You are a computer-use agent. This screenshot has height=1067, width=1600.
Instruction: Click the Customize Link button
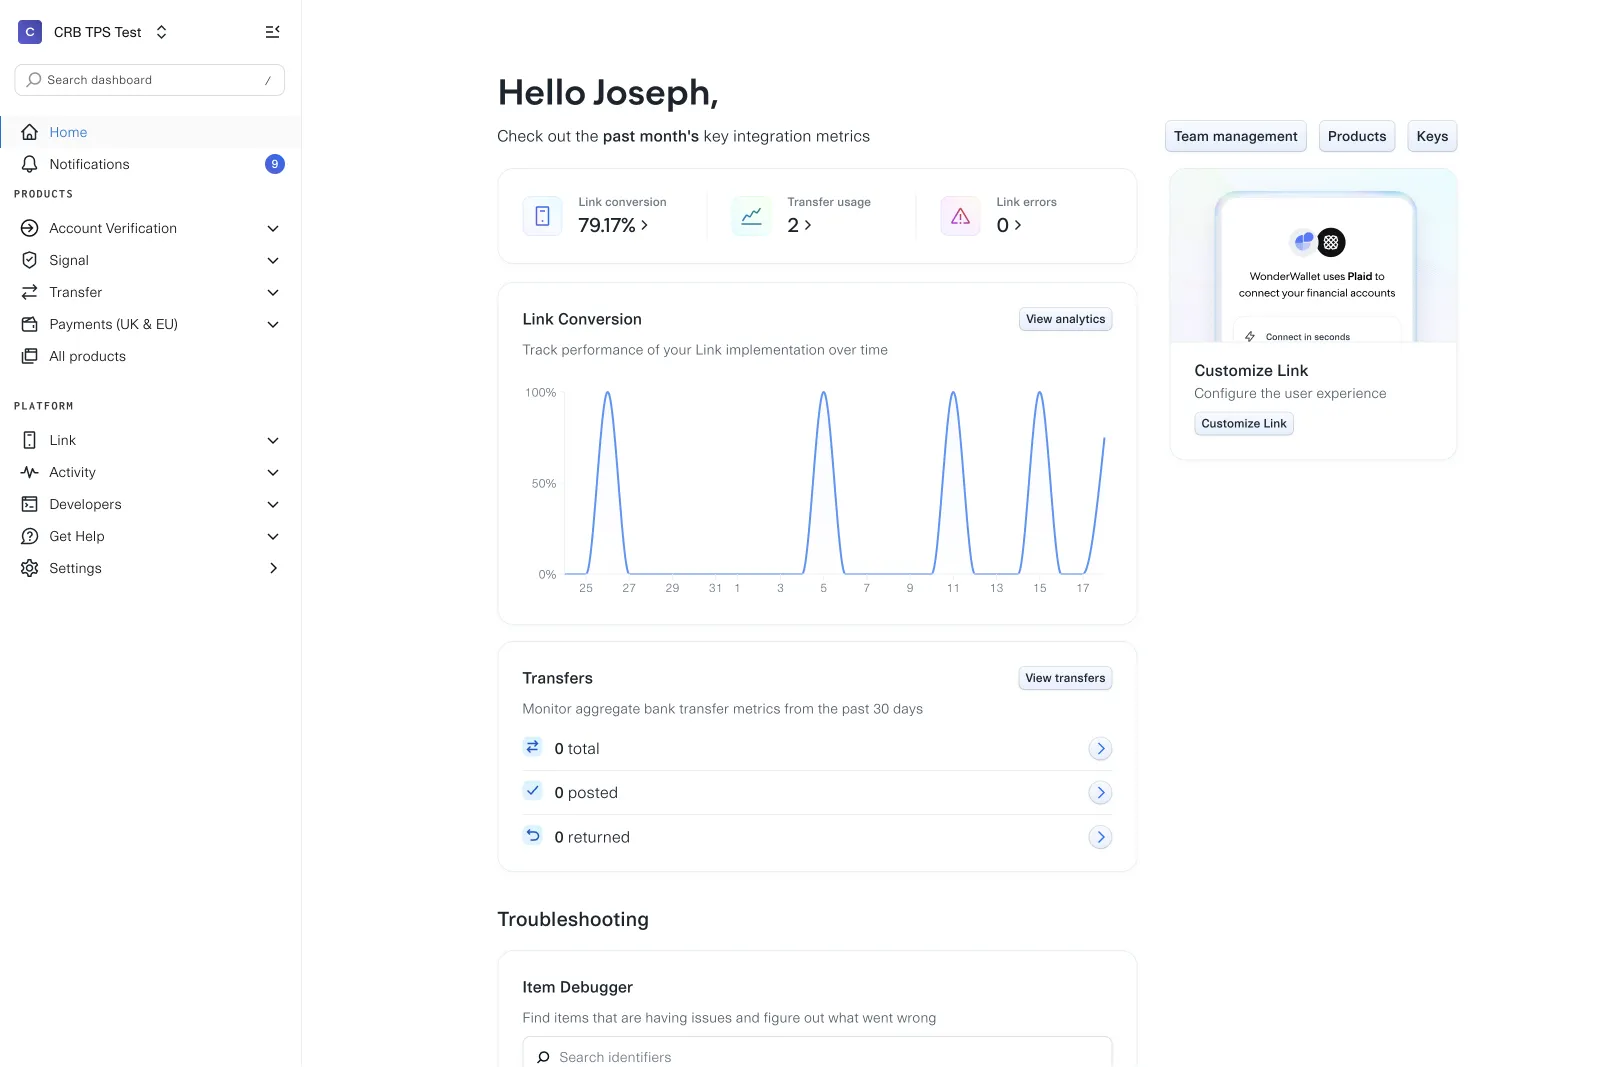tap(1243, 424)
